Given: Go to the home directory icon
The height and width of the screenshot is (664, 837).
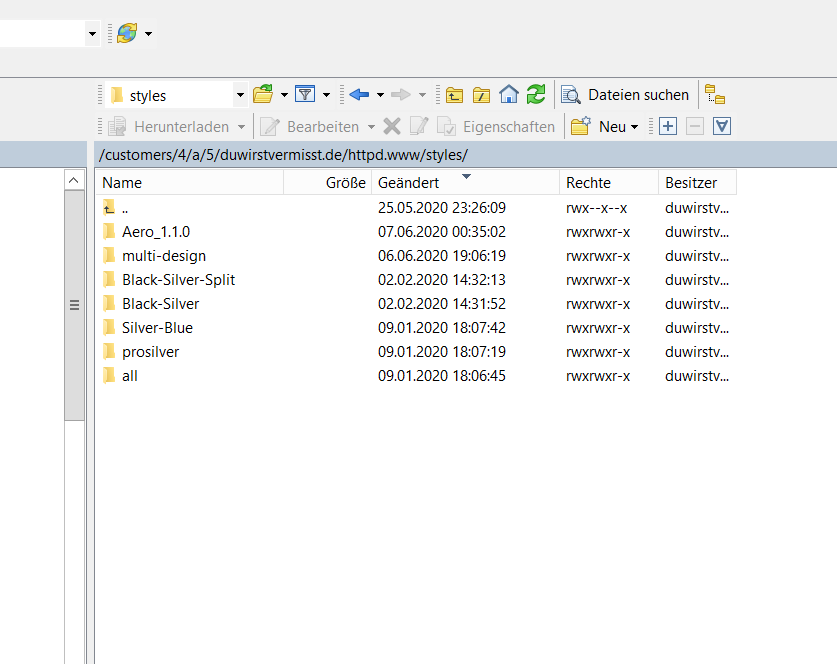Looking at the screenshot, I should [x=509, y=94].
